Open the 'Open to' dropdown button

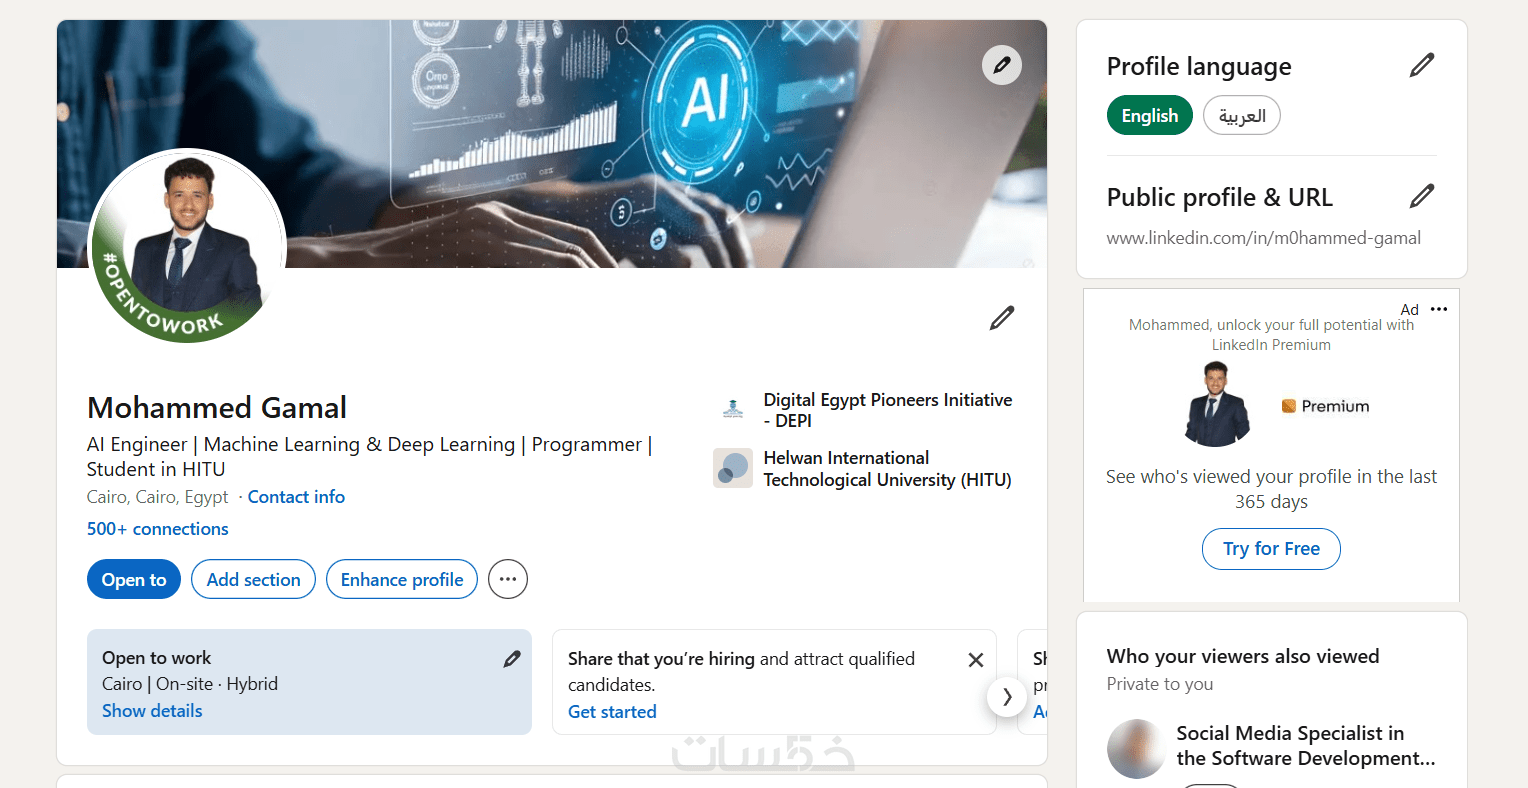click(x=134, y=579)
